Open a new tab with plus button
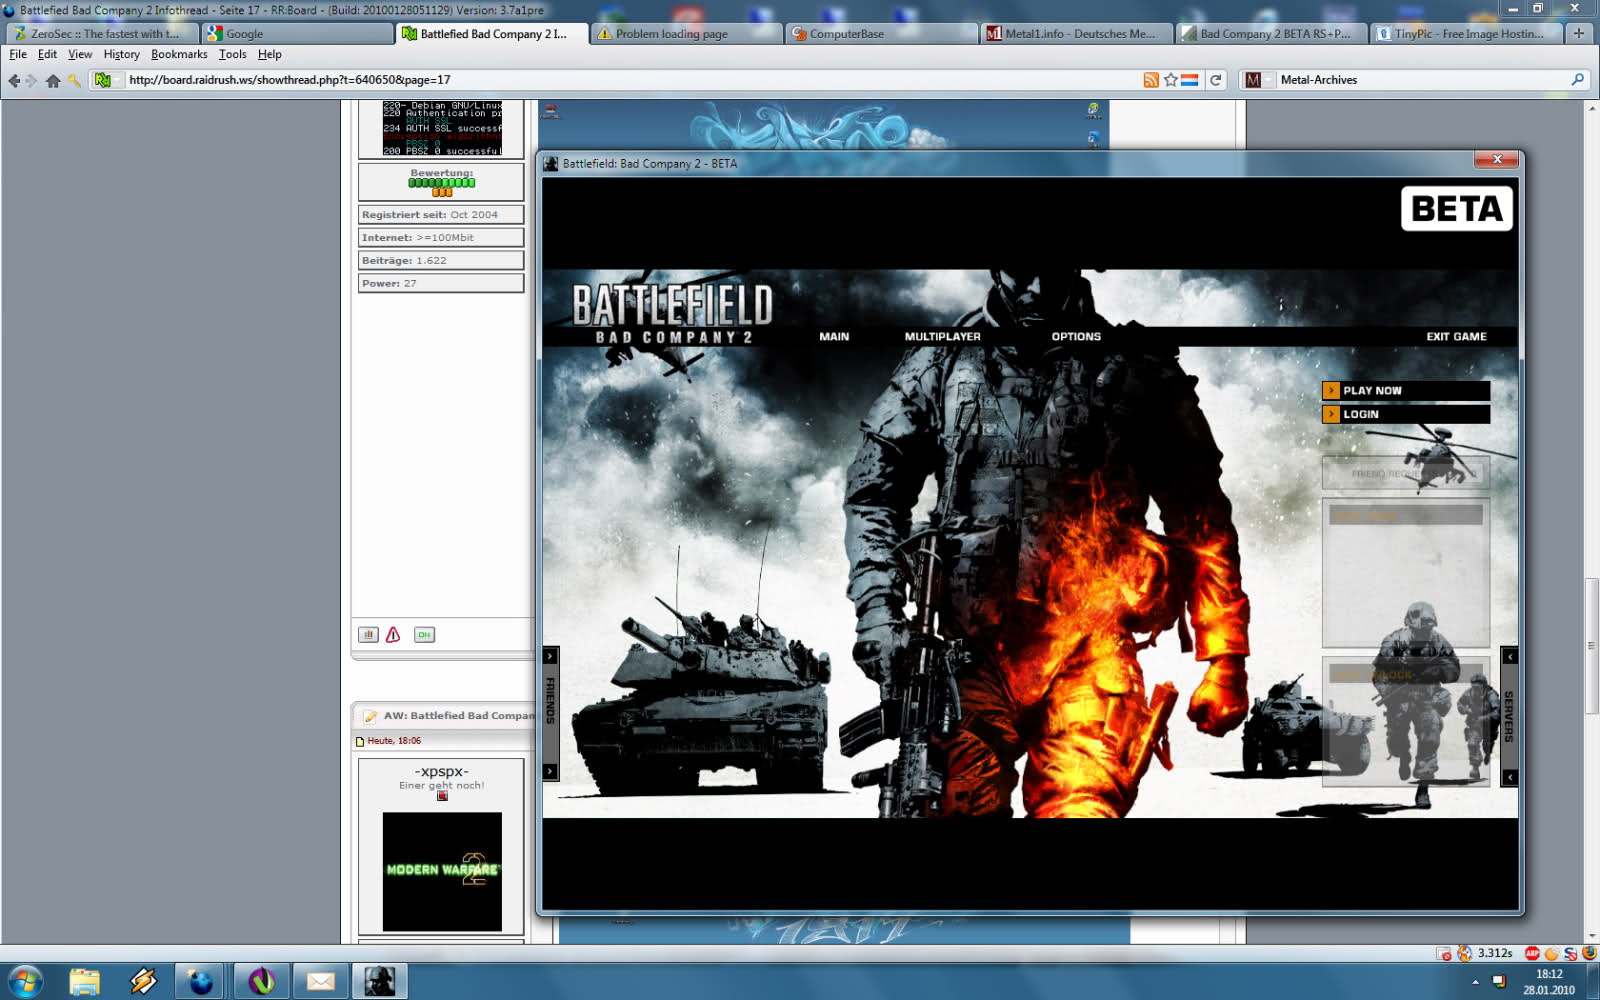Image resolution: width=1600 pixels, height=1000 pixels. click(1579, 34)
